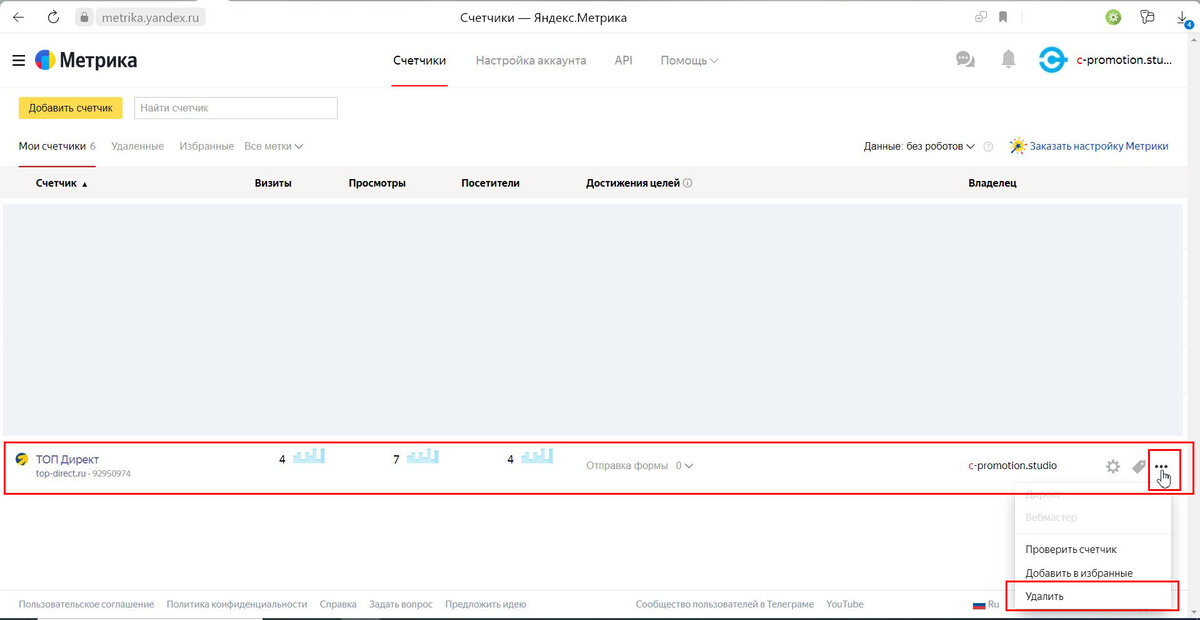Click the ТОП Директ favicon

pyautogui.click(x=23, y=460)
